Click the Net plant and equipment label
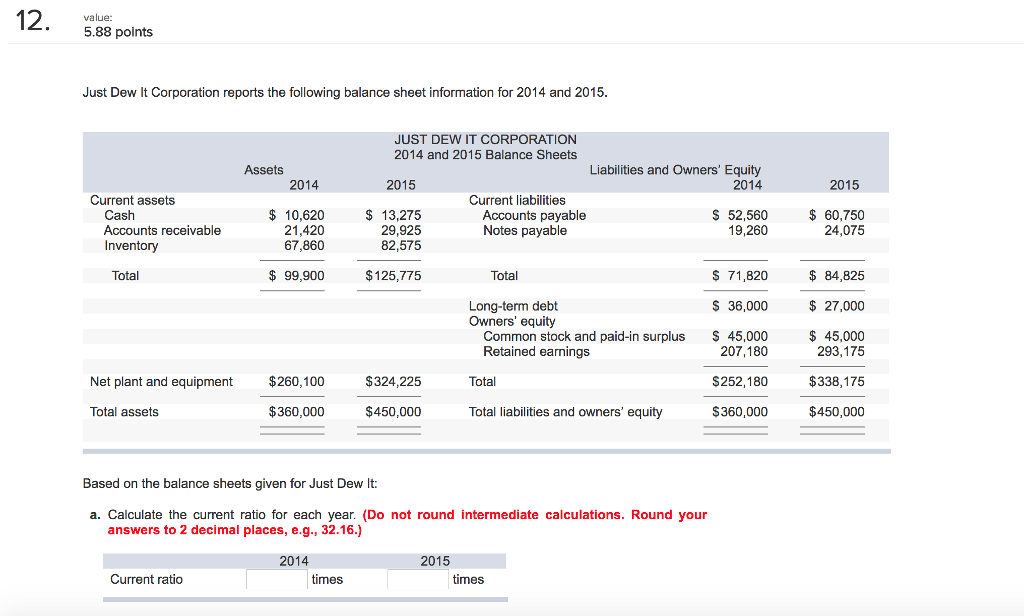This screenshot has width=1024, height=616. (161, 381)
